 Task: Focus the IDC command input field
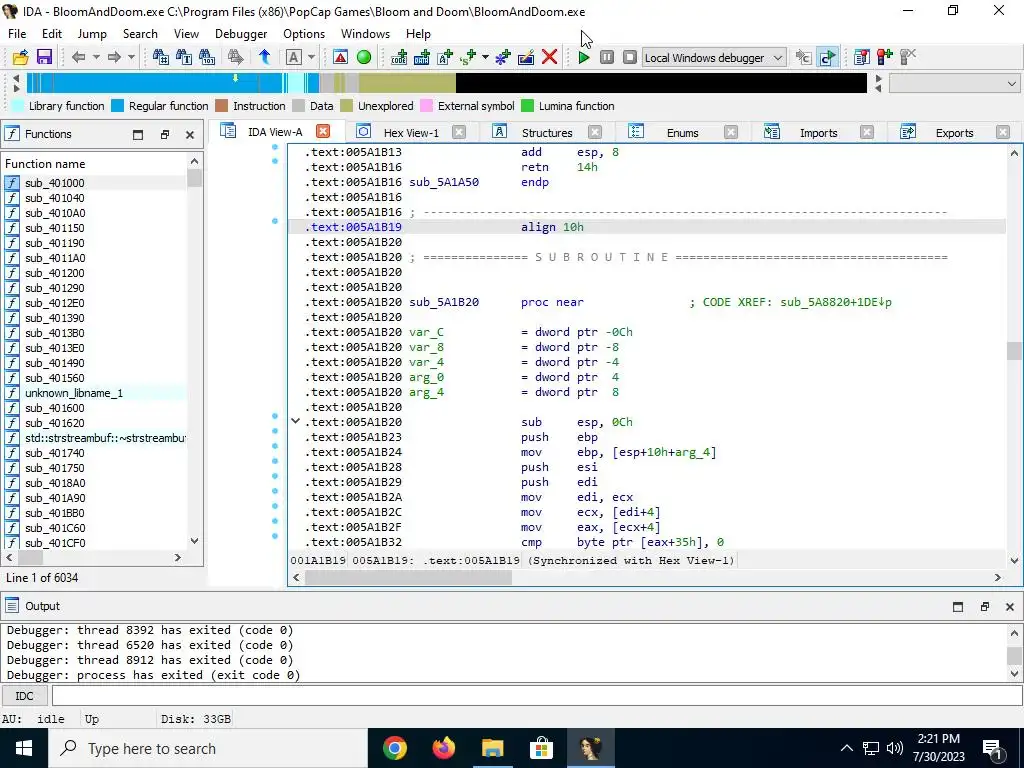coord(536,696)
